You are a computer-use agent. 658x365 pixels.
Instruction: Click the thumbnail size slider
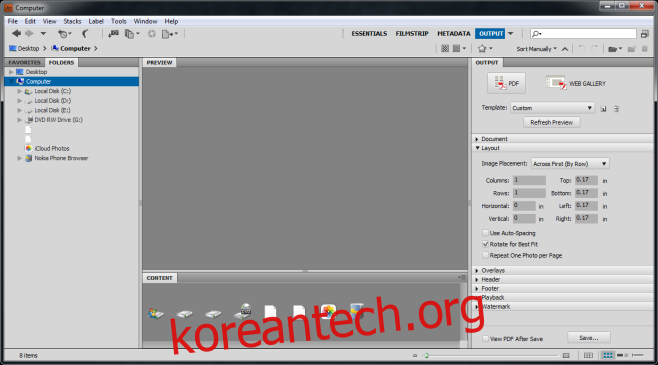coord(491,355)
